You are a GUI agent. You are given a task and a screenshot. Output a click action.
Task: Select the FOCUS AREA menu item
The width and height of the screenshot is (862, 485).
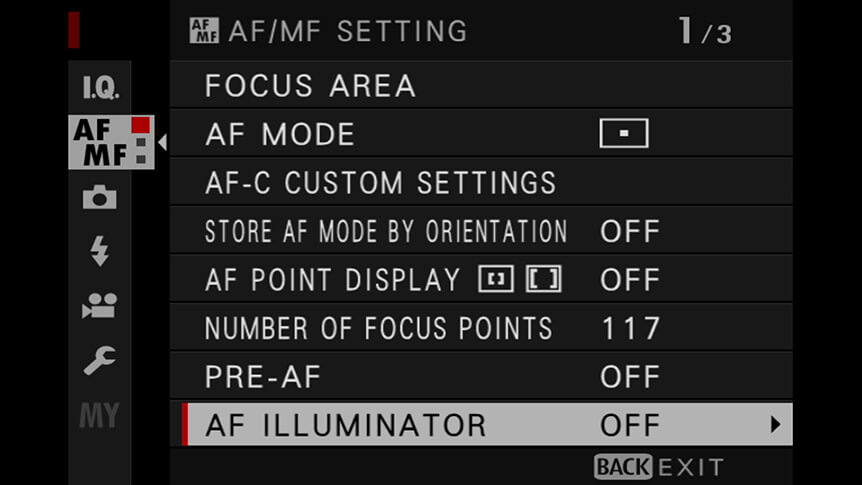[481, 85]
